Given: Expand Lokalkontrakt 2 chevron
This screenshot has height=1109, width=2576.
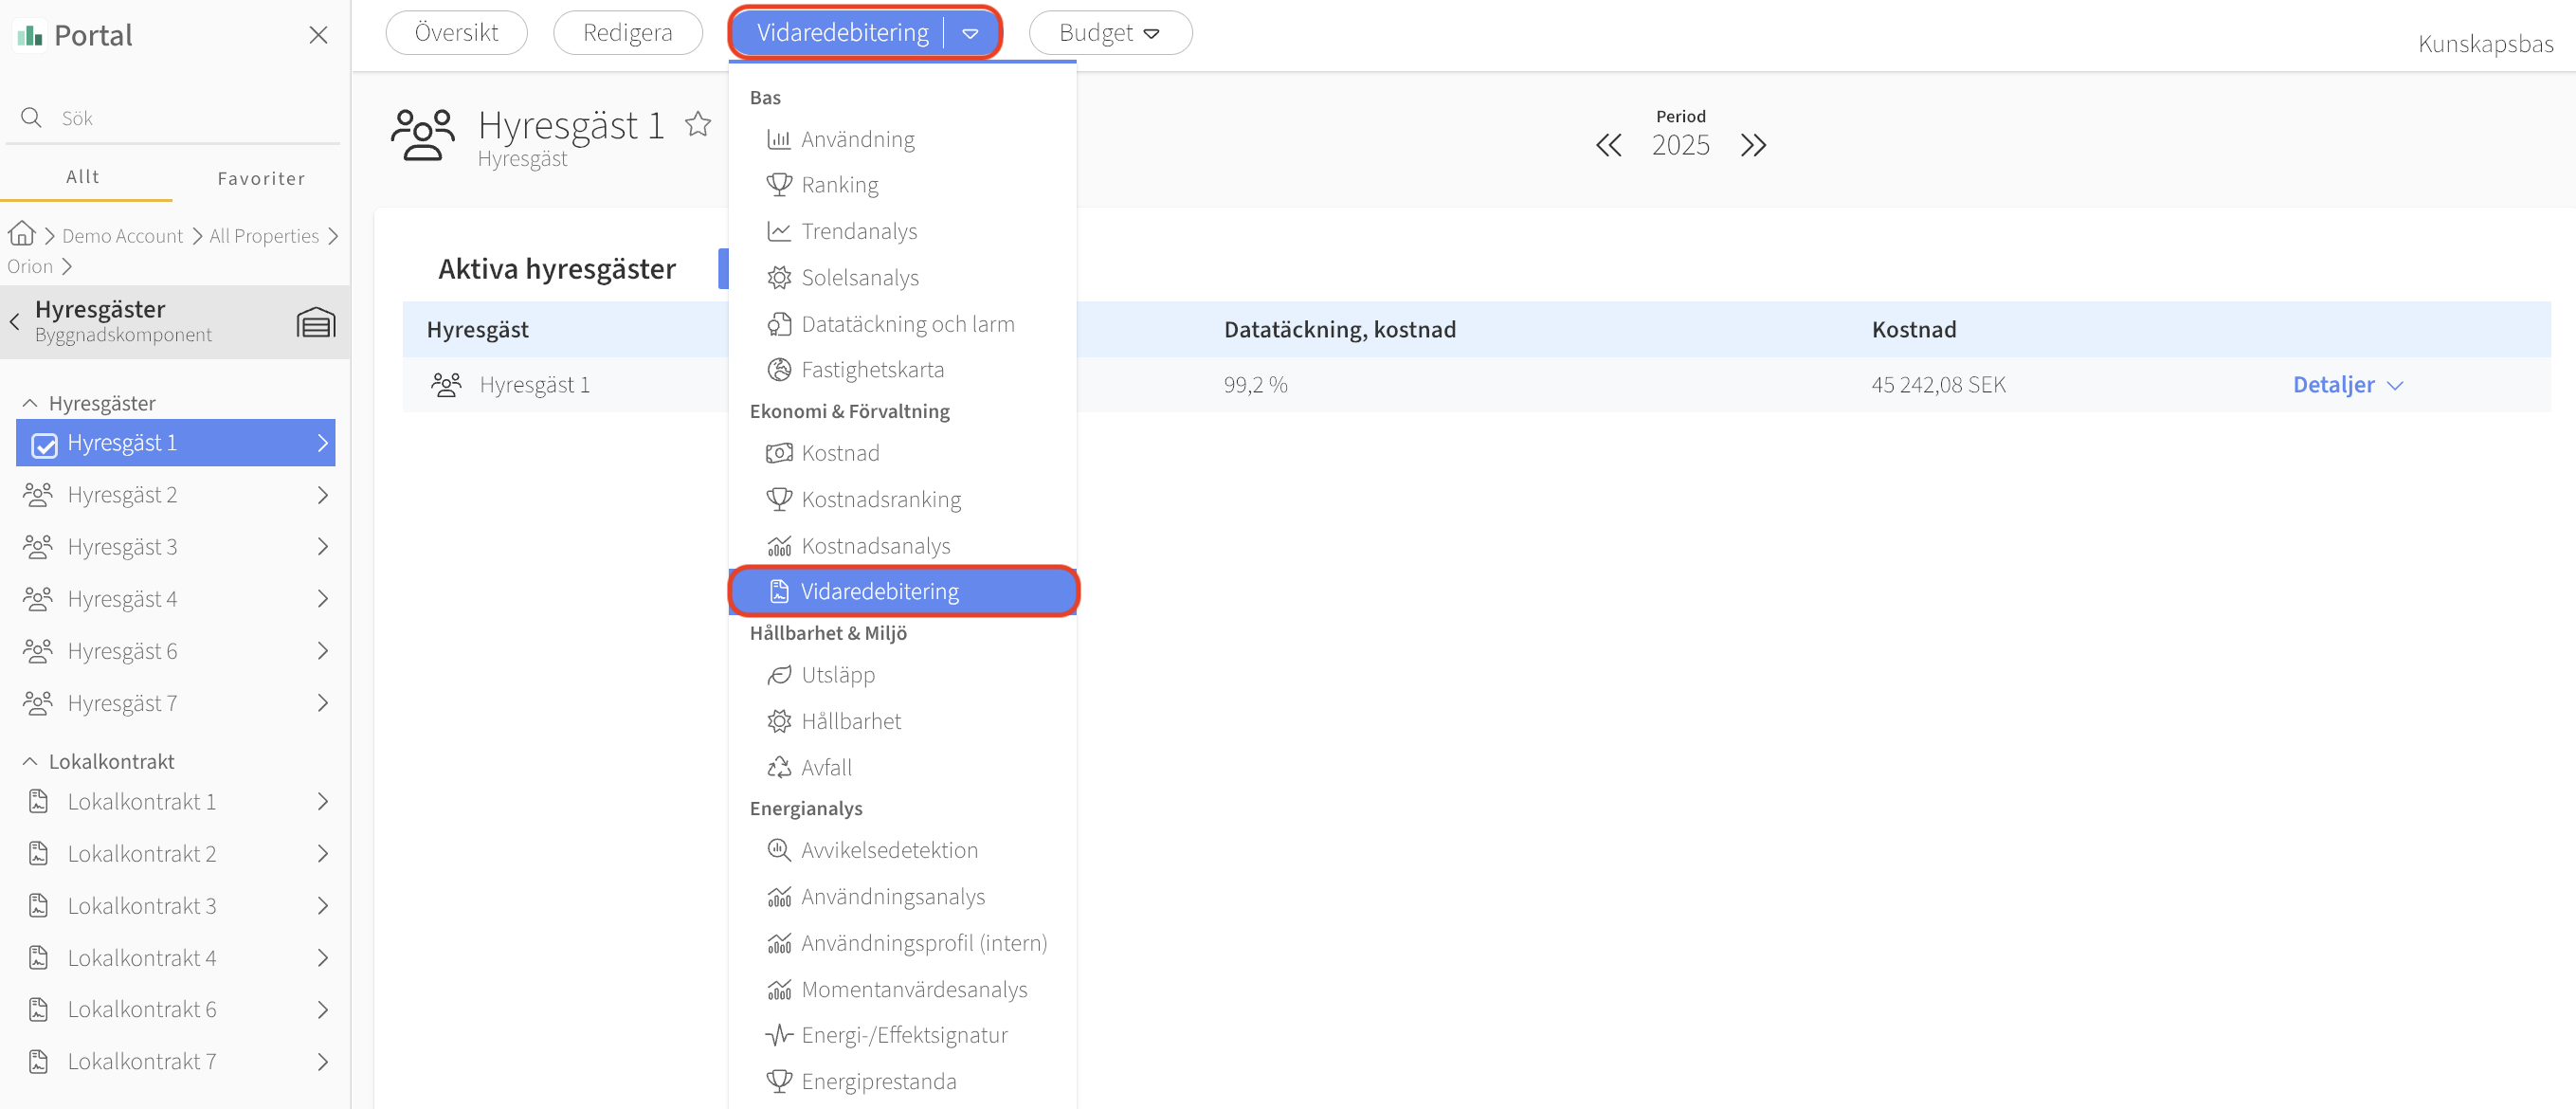Looking at the screenshot, I should [322, 853].
